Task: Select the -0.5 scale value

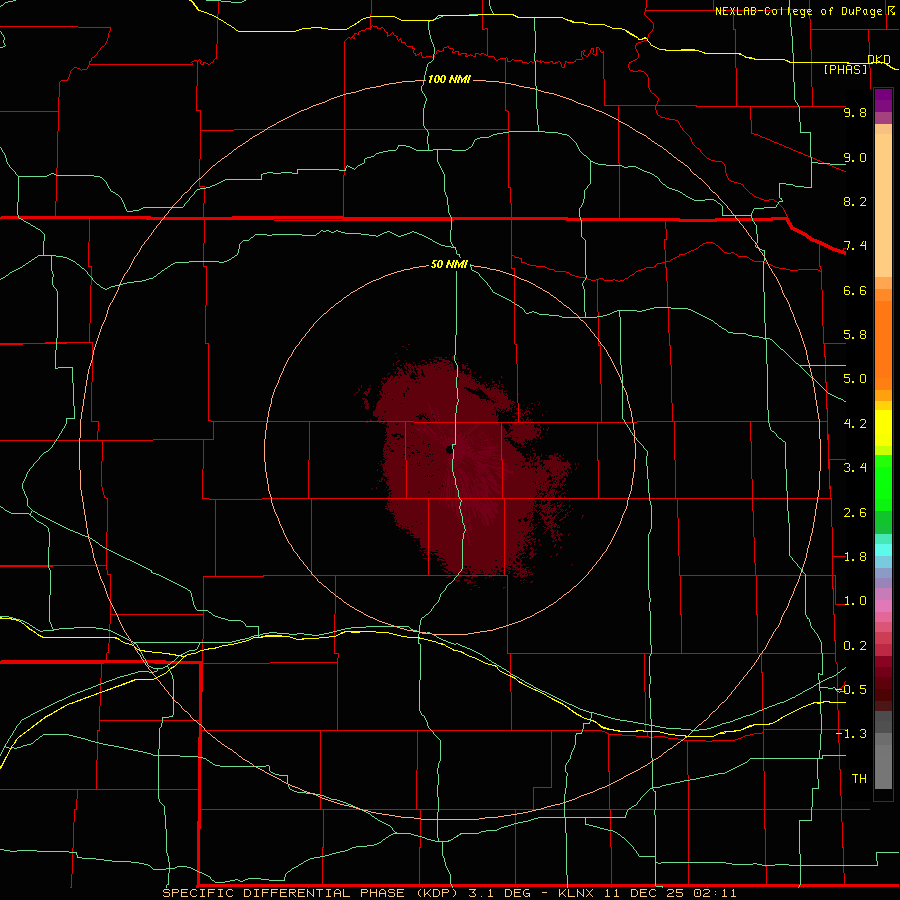Action: point(851,689)
